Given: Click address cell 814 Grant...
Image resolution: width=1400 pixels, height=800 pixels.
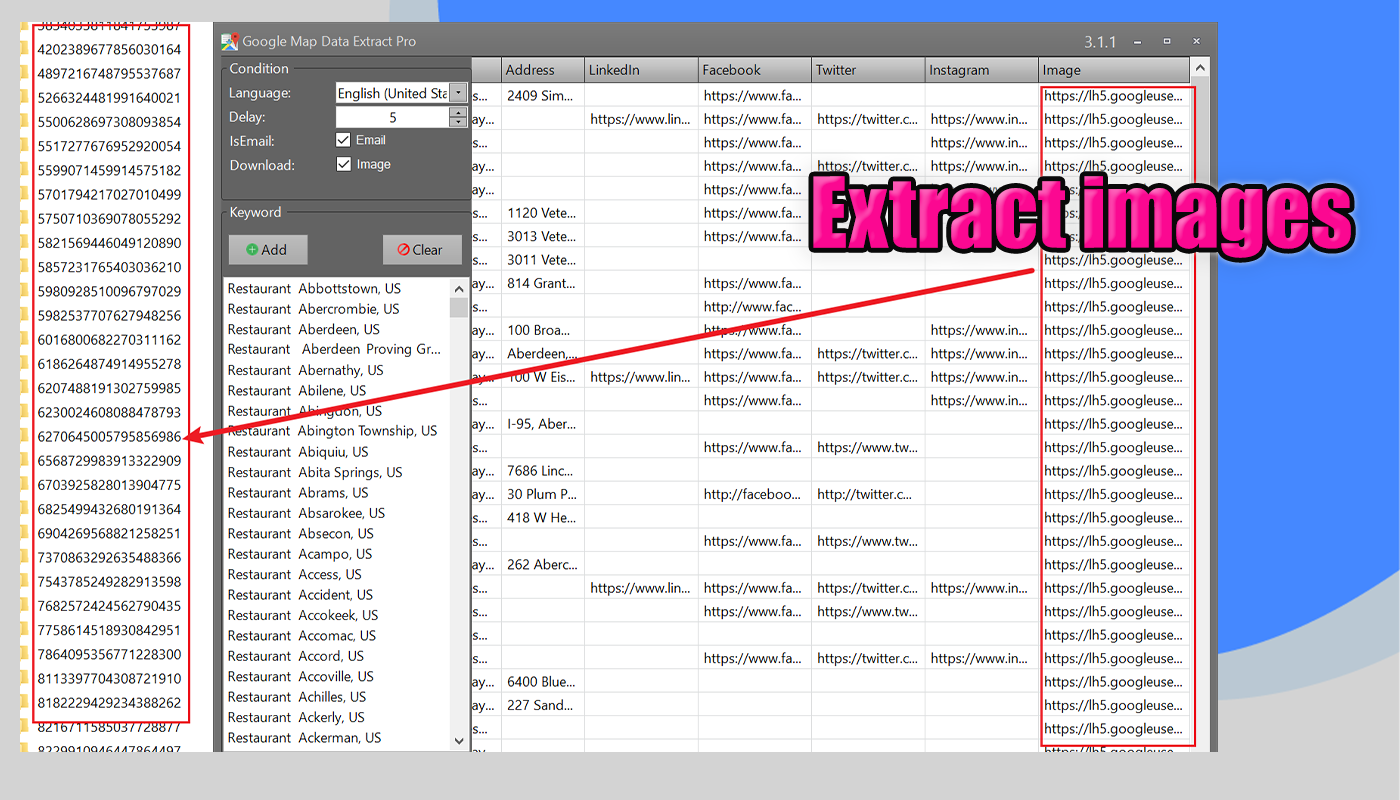Looking at the screenshot, I should 542,283.
